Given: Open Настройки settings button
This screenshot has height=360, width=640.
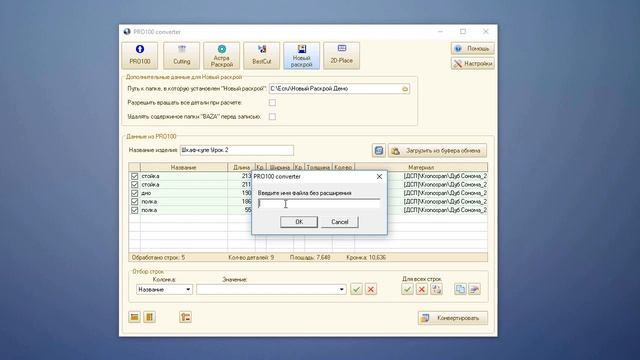Looking at the screenshot, I should pyautogui.click(x=473, y=64).
